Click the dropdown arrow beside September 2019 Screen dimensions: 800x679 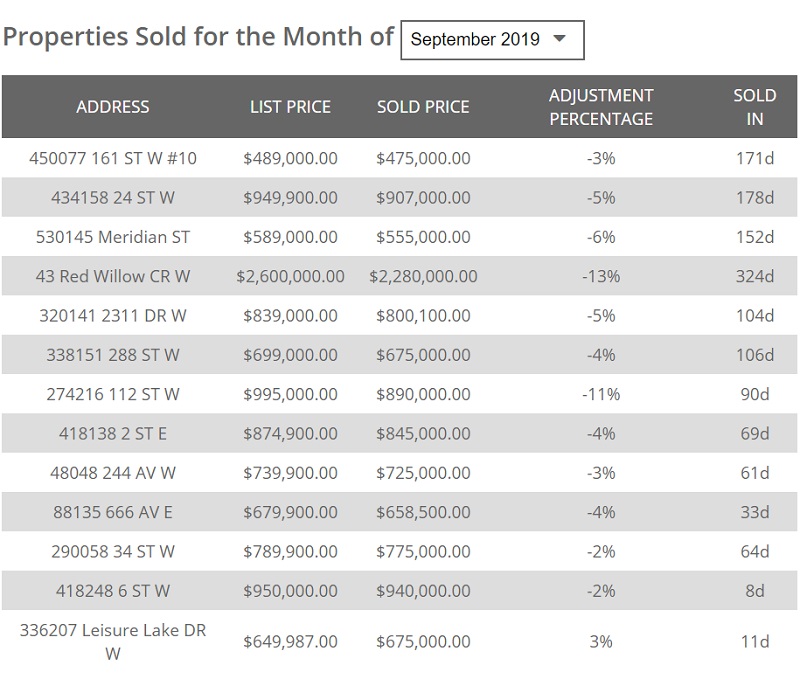[x=559, y=39]
